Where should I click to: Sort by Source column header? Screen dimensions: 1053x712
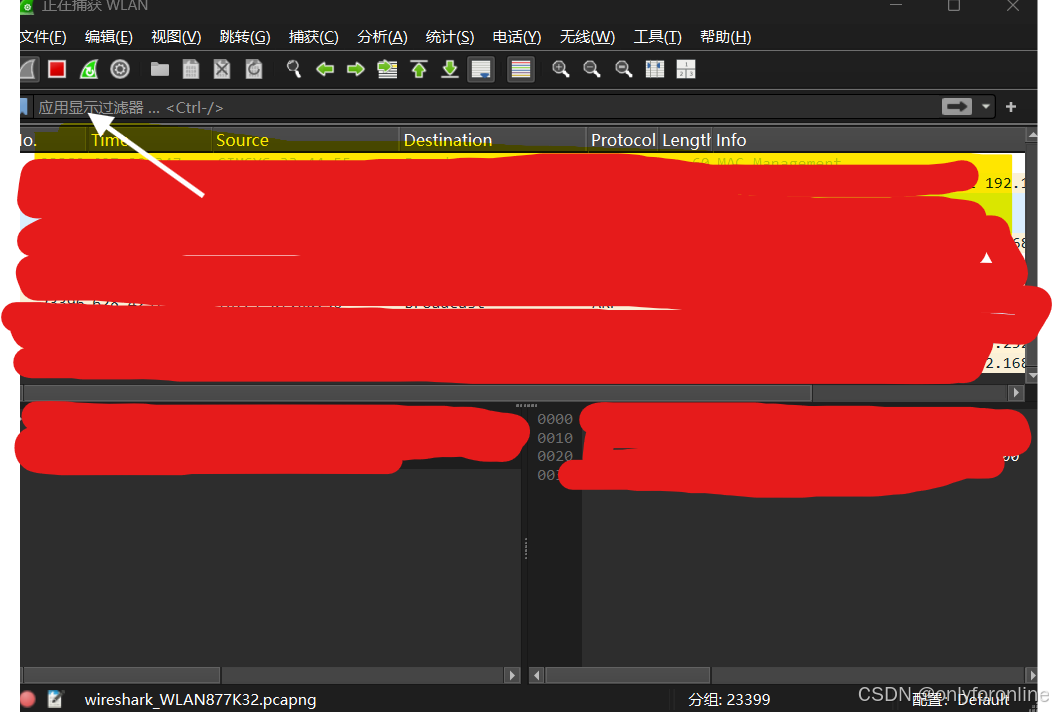[305, 140]
